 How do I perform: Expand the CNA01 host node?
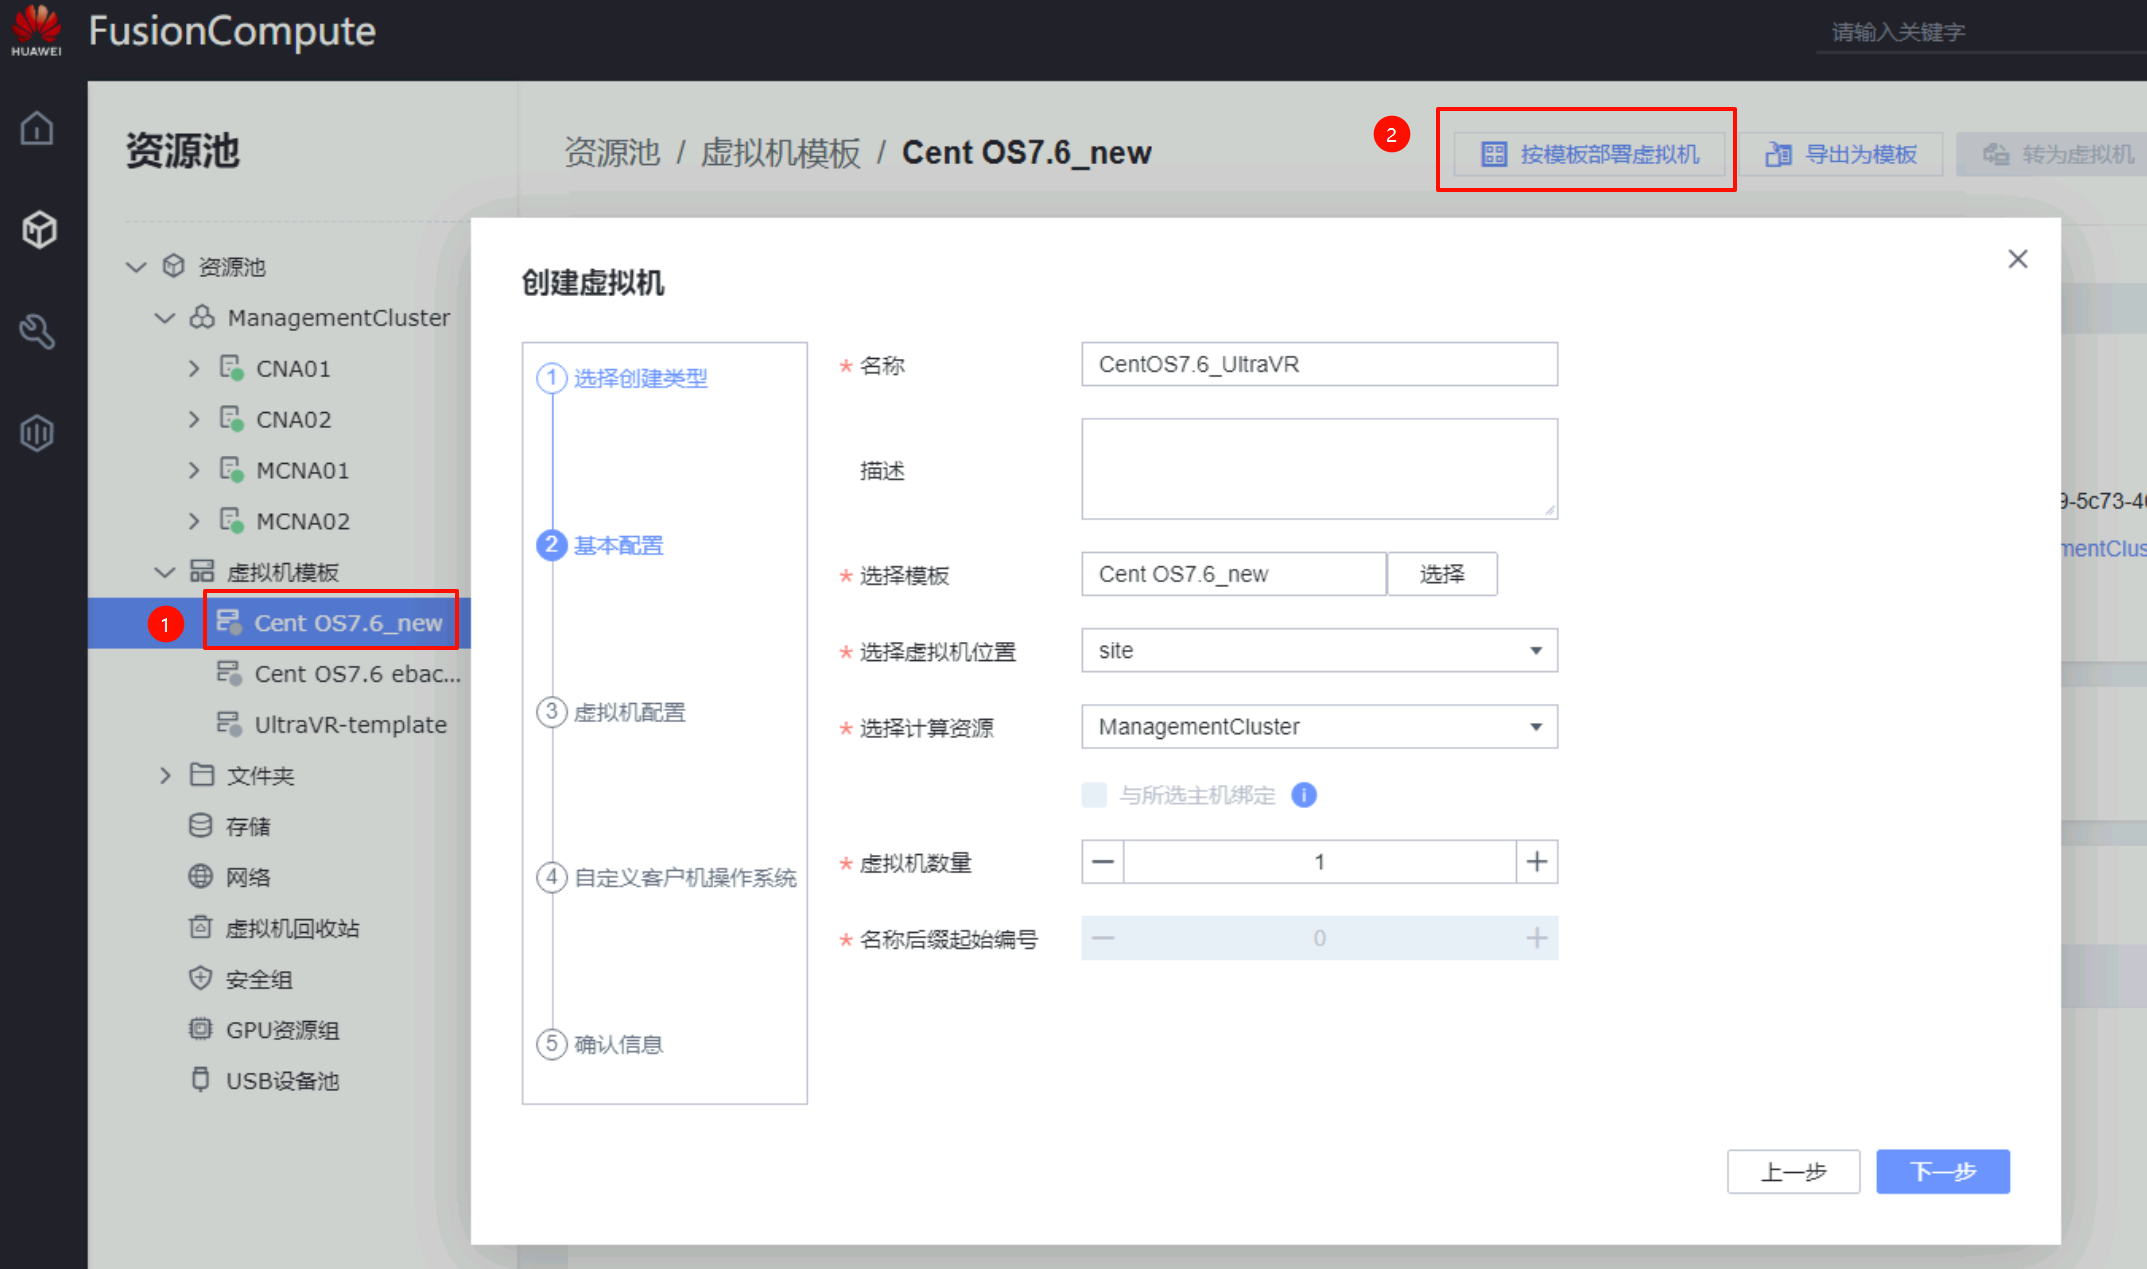click(194, 369)
